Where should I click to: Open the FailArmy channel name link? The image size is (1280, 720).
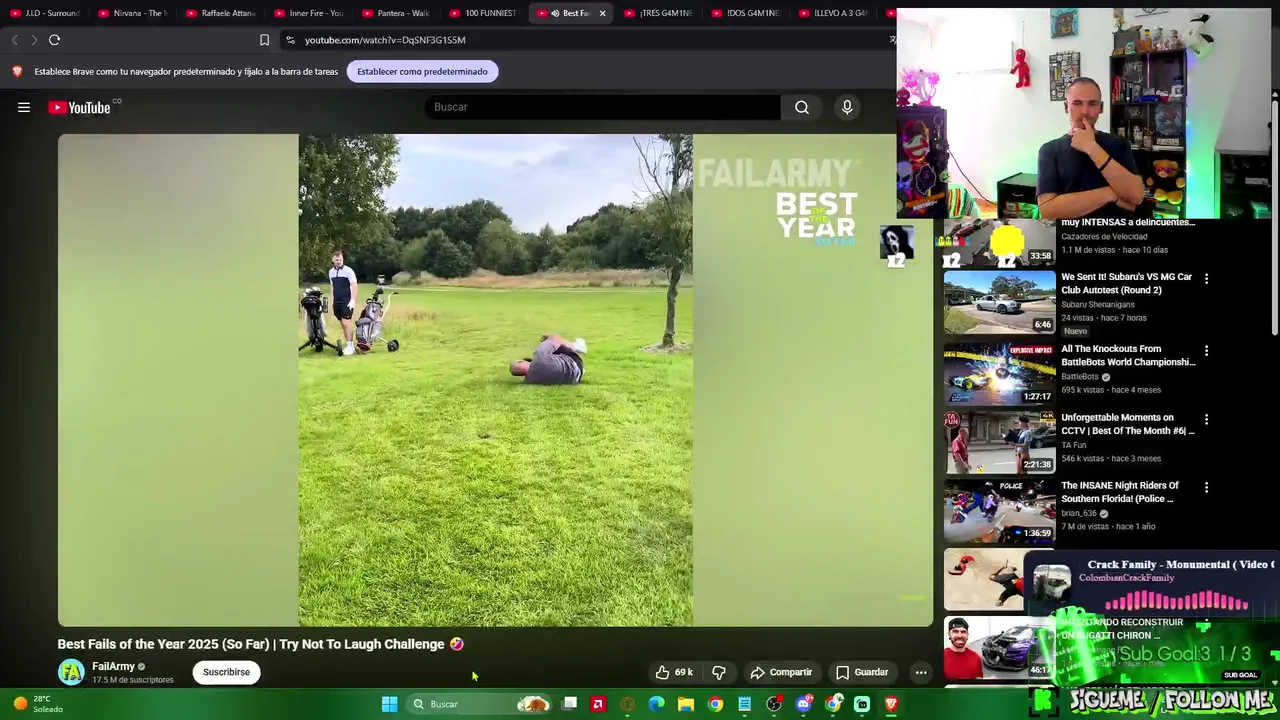coord(113,666)
